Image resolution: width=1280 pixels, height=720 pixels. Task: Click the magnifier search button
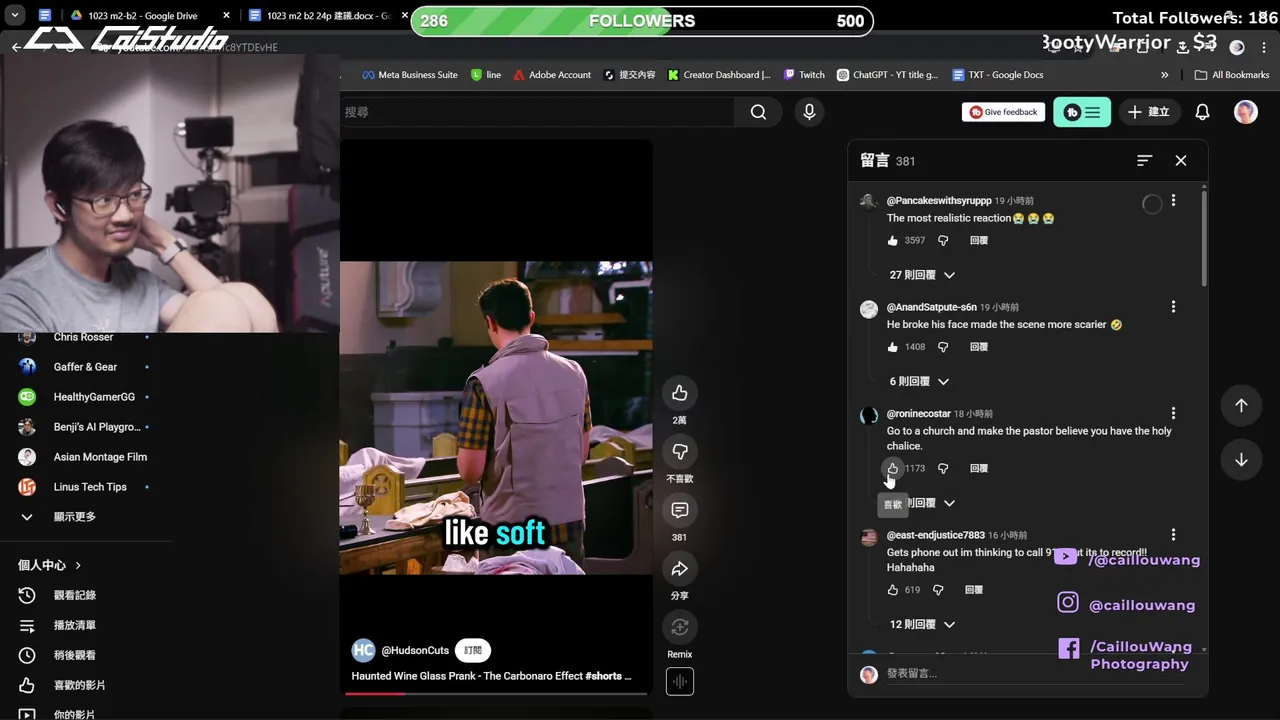coord(759,112)
